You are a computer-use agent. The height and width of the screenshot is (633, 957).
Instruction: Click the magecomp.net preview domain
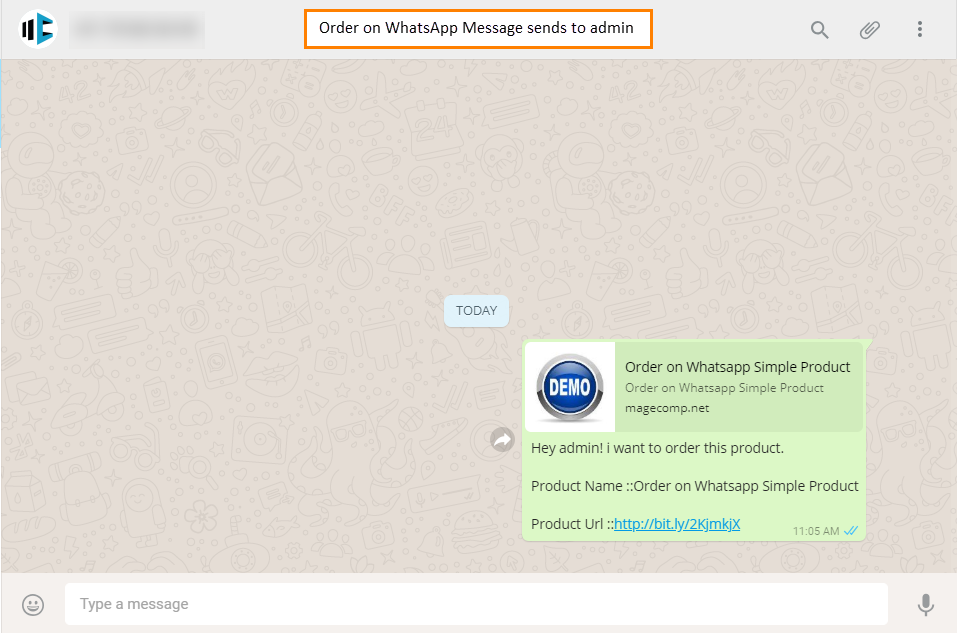point(666,408)
